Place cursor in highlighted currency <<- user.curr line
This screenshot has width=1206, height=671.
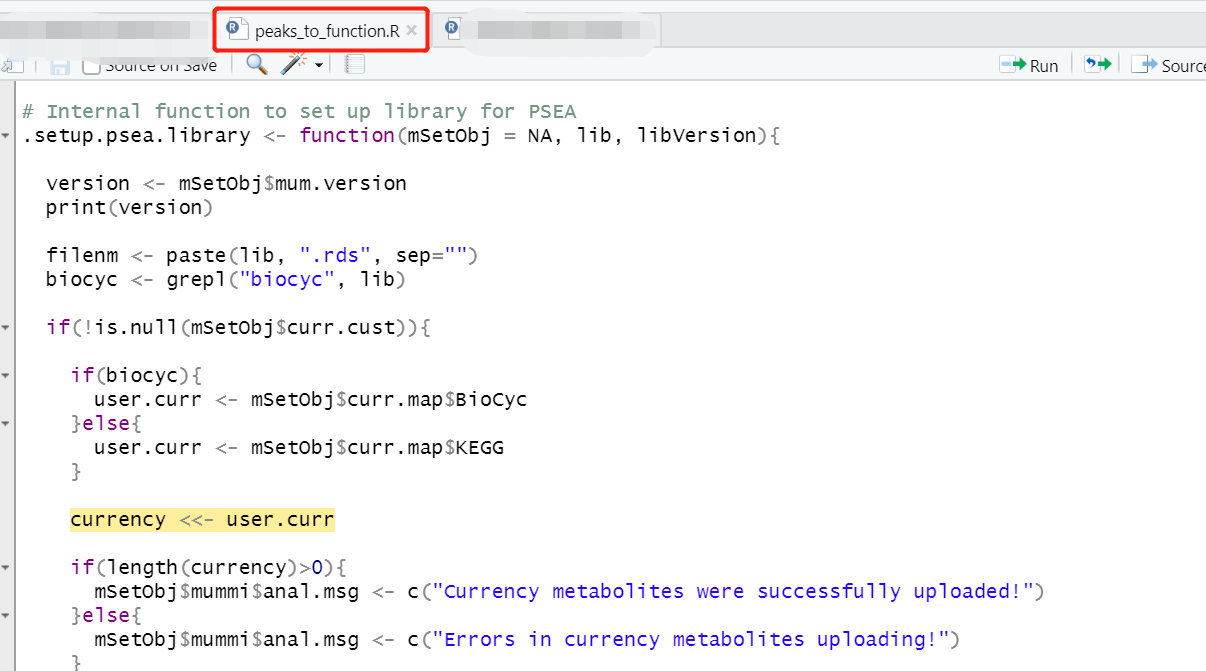pyautogui.click(x=202, y=519)
